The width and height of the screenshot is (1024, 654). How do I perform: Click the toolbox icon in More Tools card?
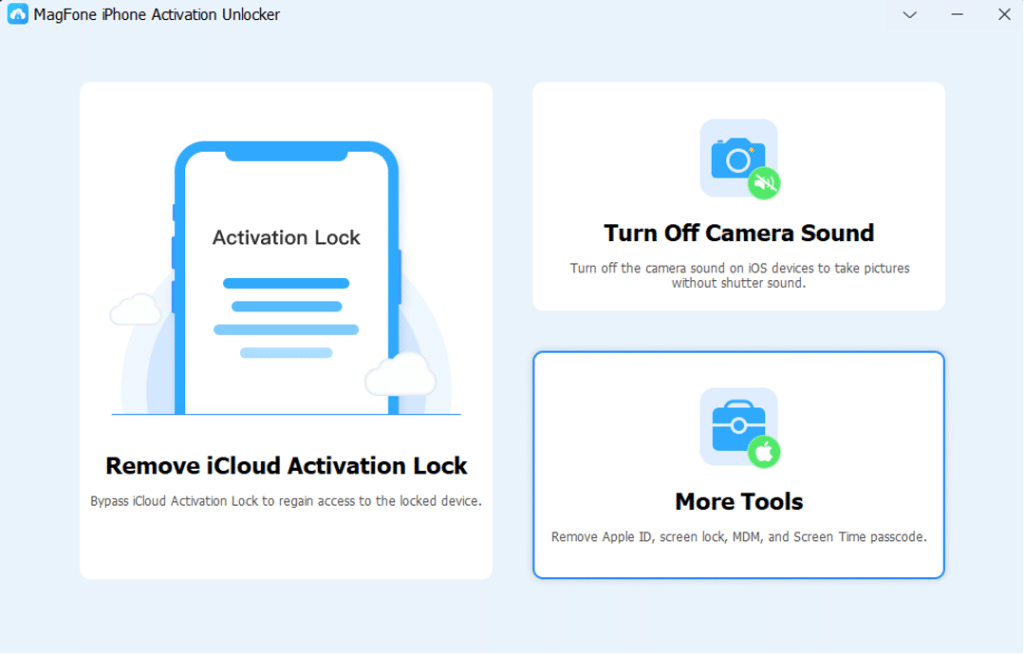pos(738,427)
